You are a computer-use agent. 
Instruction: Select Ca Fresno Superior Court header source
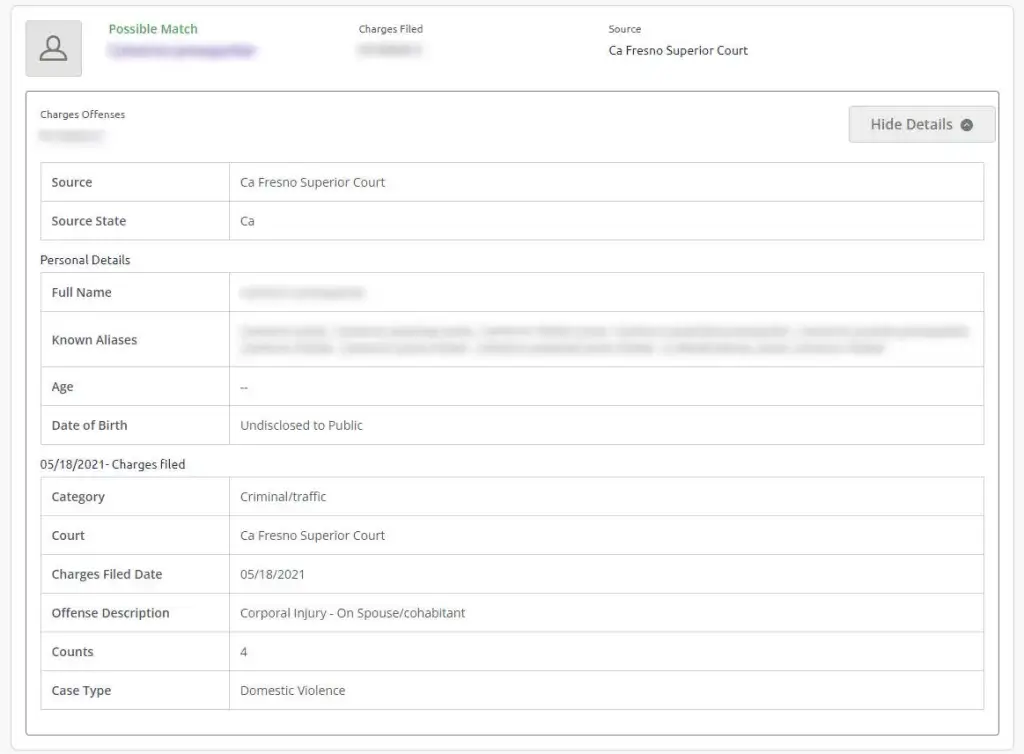[678, 51]
